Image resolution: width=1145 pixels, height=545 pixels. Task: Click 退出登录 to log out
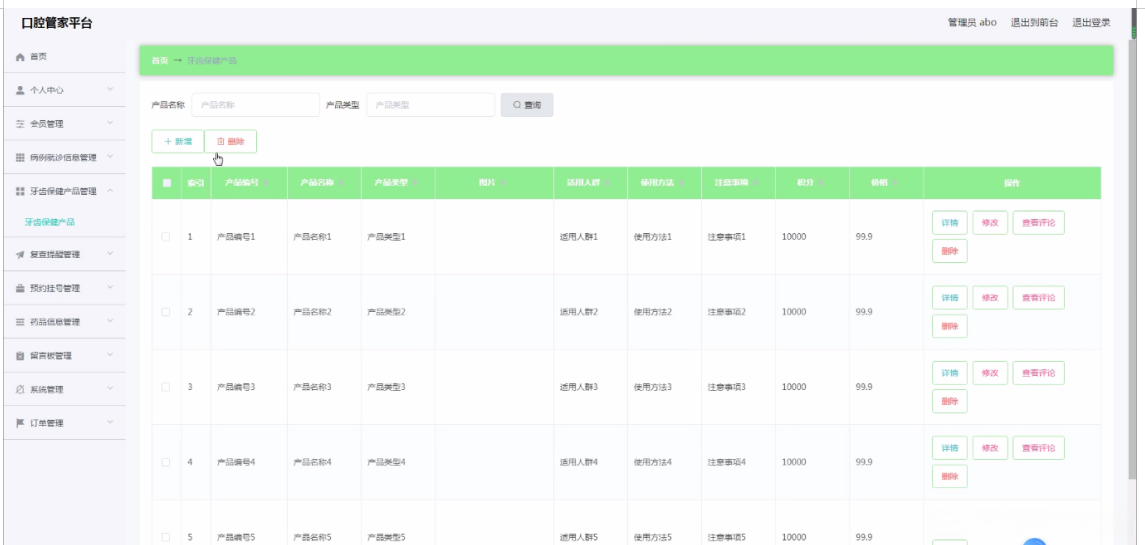[1091, 23]
